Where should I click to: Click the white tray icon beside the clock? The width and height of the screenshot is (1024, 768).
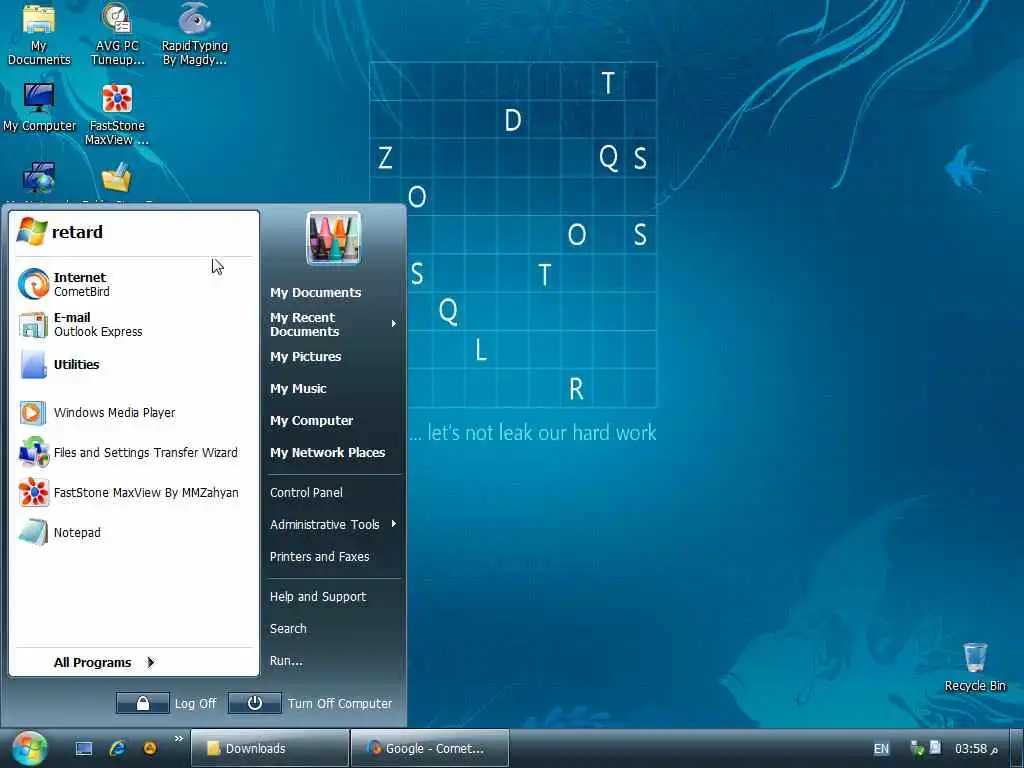(x=935, y=747)
